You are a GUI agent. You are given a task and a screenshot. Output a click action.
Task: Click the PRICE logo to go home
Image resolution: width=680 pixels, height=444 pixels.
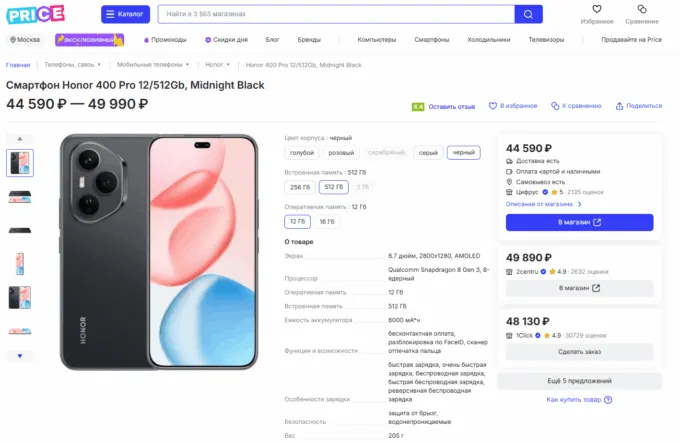click(35, 14)
